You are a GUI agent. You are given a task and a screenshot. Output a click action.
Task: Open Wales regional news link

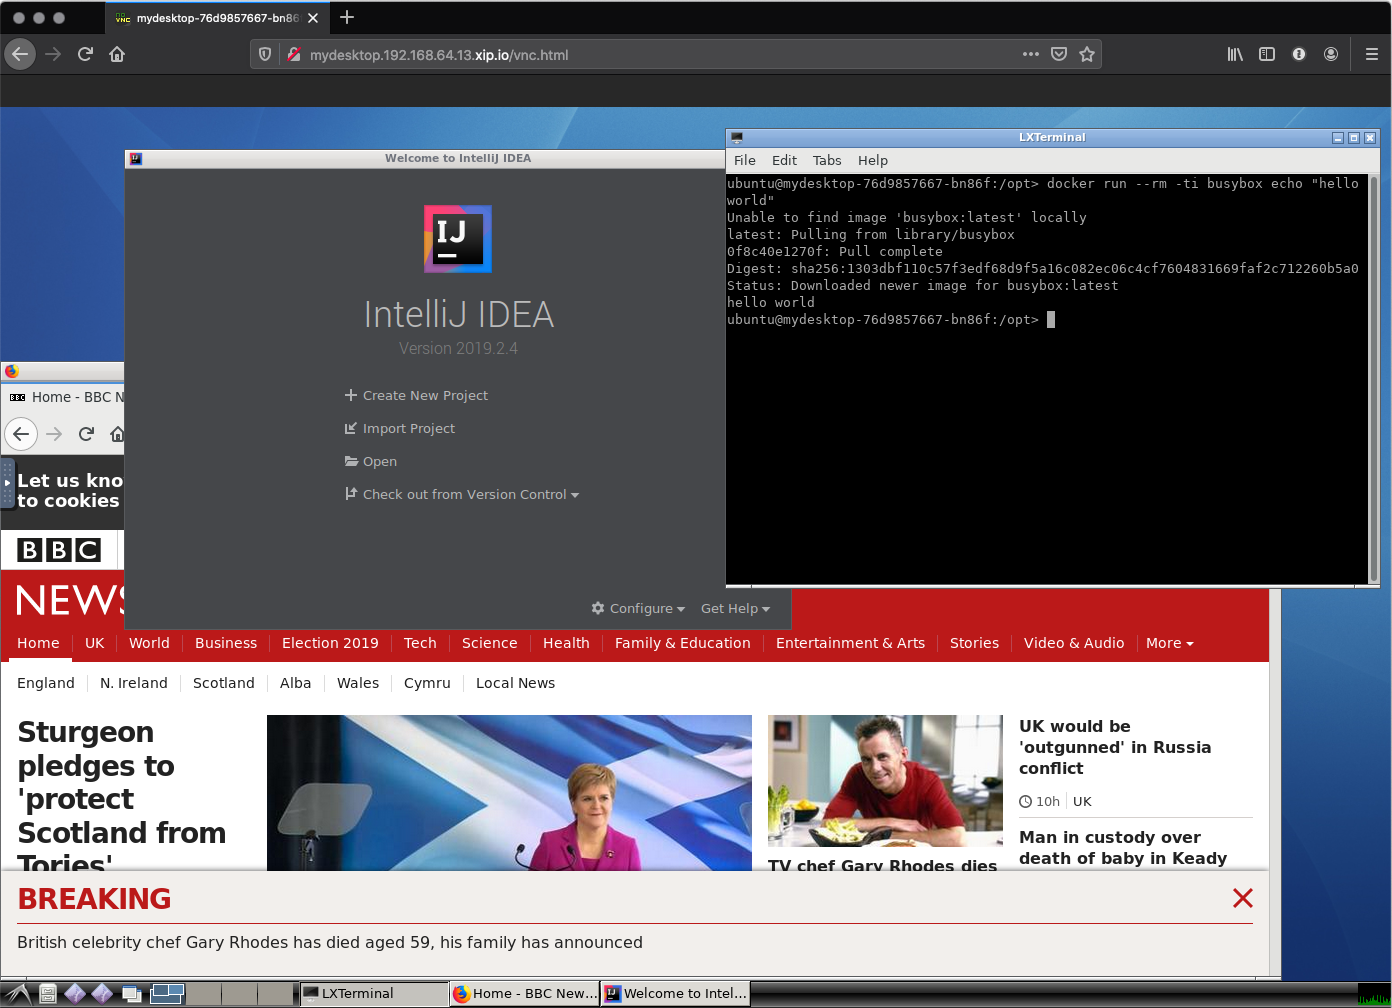coord(358,683)
